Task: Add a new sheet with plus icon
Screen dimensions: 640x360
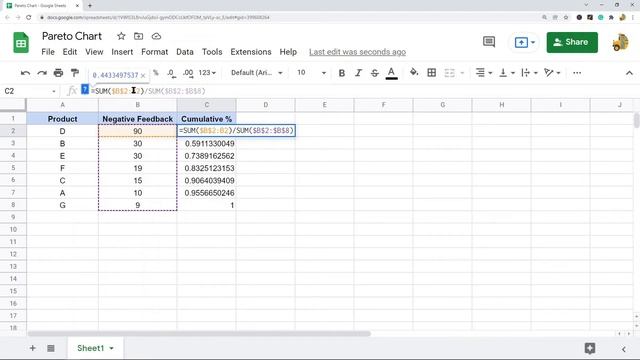Action: 32,348
